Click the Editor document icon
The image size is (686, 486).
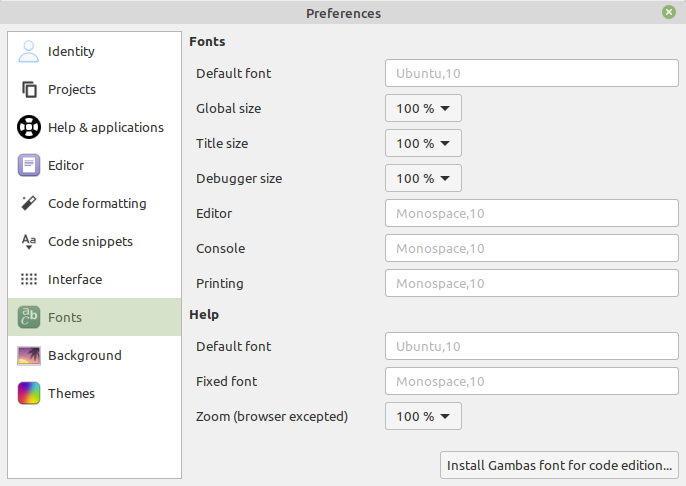[x=29, y=165]
